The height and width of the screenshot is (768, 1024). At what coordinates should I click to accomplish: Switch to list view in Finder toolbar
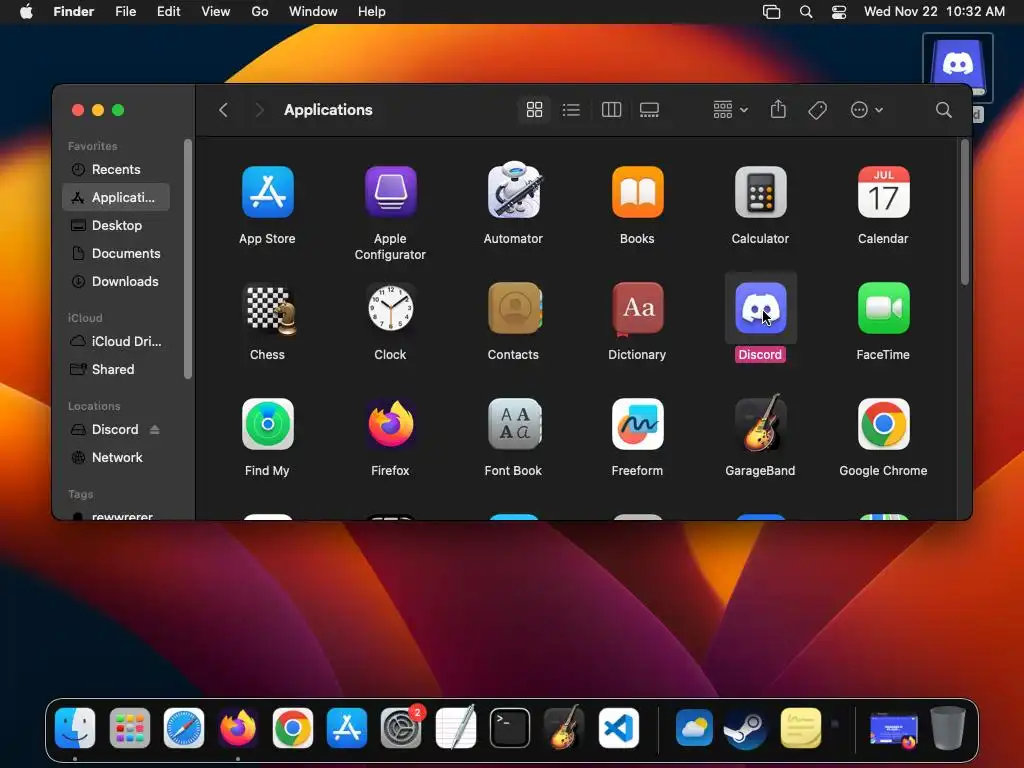(x=571, y=110)
